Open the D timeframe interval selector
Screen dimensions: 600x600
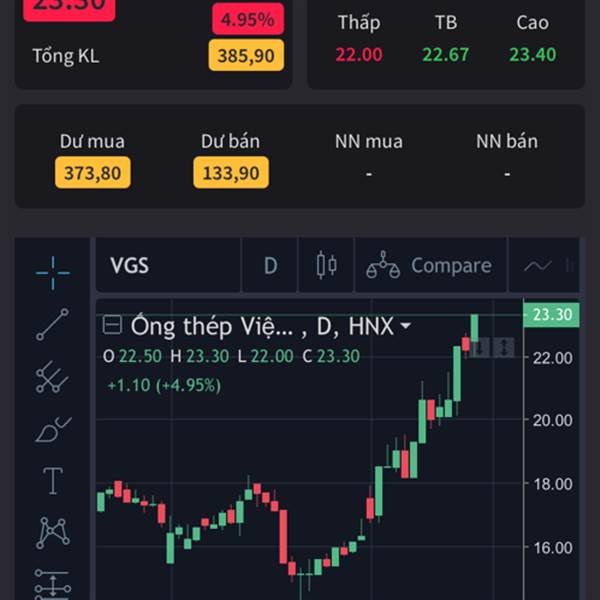(x=270, y=265)
